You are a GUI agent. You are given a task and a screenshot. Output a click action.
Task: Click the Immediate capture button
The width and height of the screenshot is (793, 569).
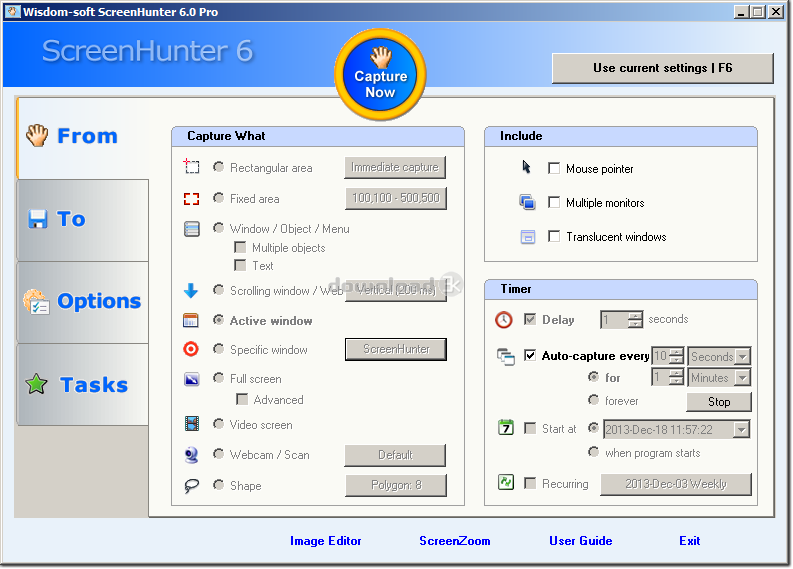pos(395,167)
